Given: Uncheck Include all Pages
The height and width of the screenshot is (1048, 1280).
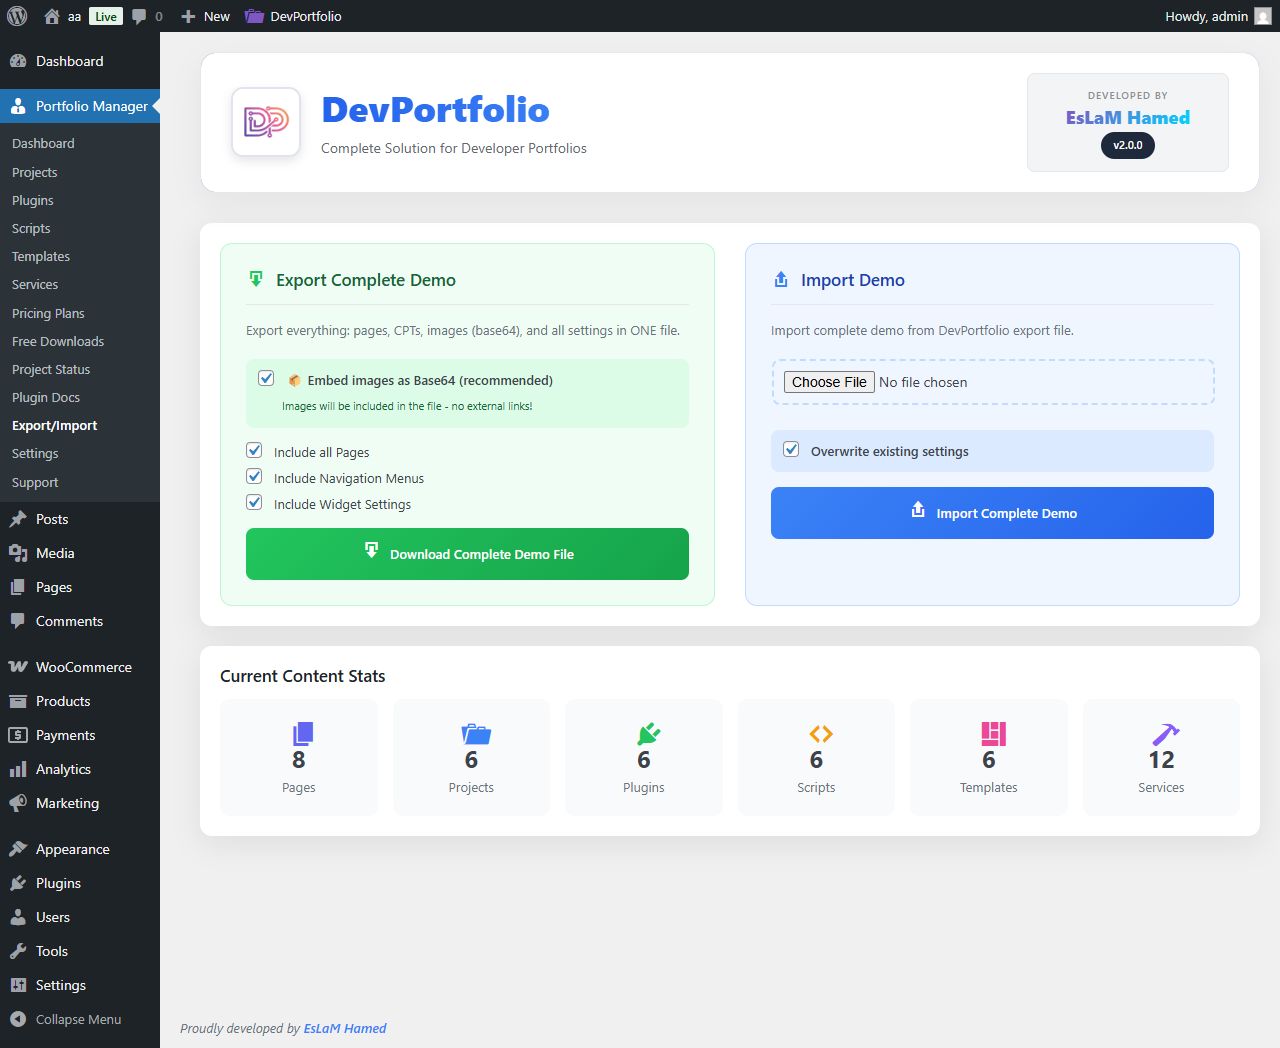Looking at the screenshot, I should [254, 450].
